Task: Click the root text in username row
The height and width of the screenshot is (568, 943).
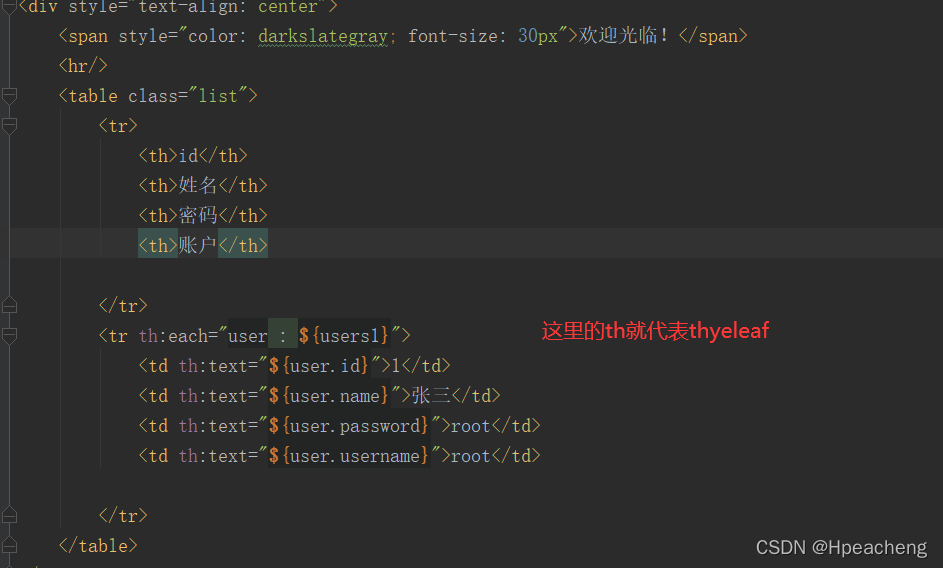Action: 471,456
